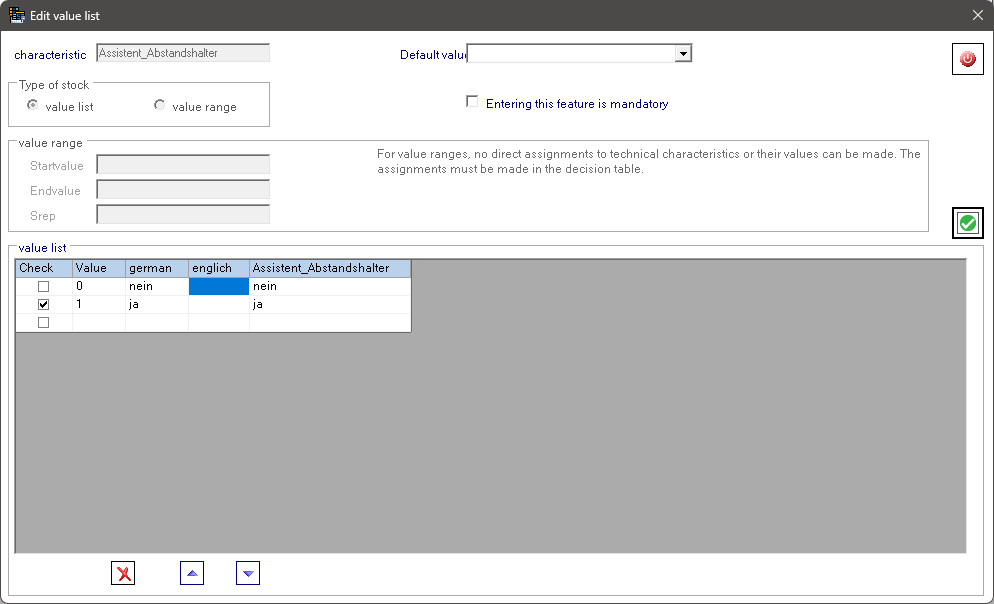Viewport: 994px width, 604px height.
Task: Delete selected value using red X icon
Action: [x=122, y=573]
